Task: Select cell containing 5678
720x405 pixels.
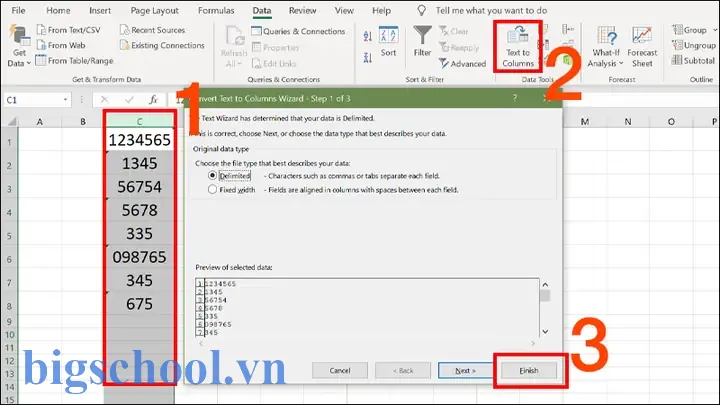Action: 140,210
